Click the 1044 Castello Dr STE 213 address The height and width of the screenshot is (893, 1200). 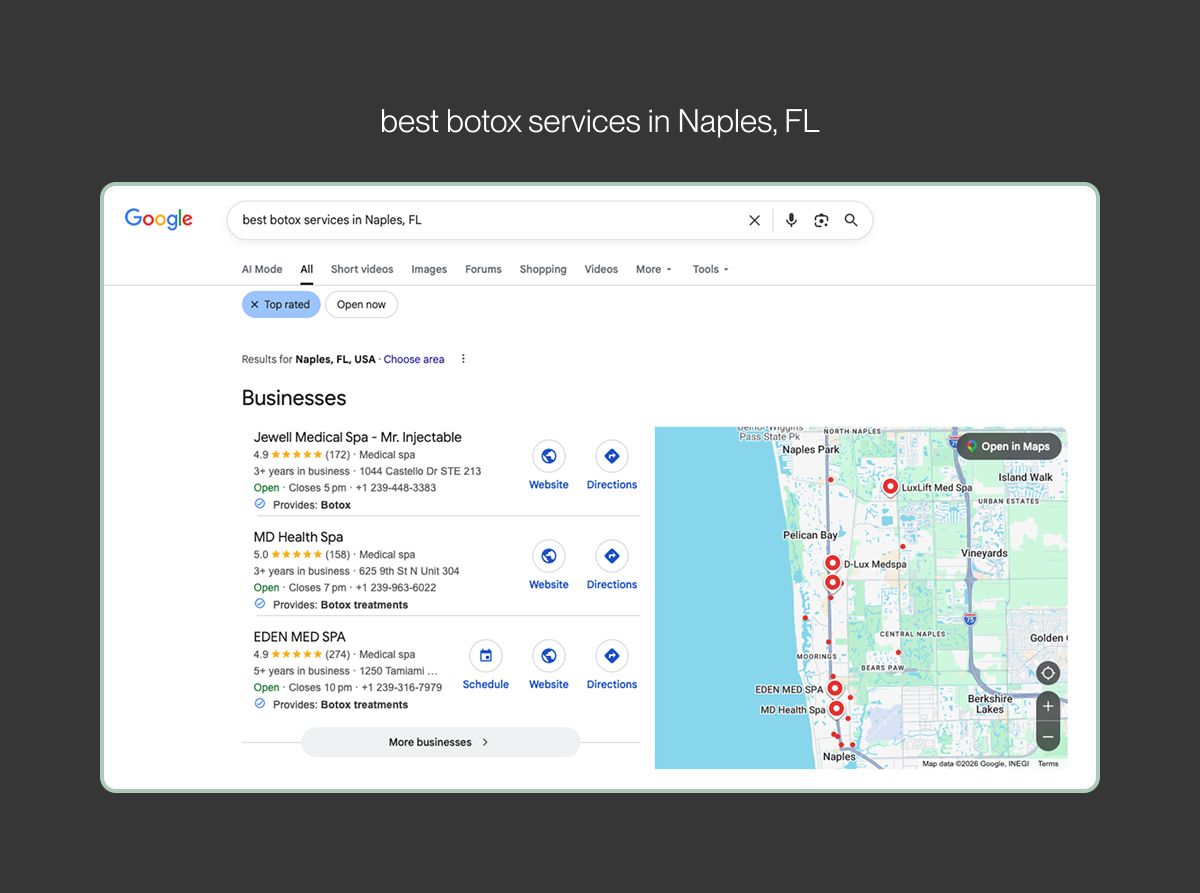click(x=420, y=471)
